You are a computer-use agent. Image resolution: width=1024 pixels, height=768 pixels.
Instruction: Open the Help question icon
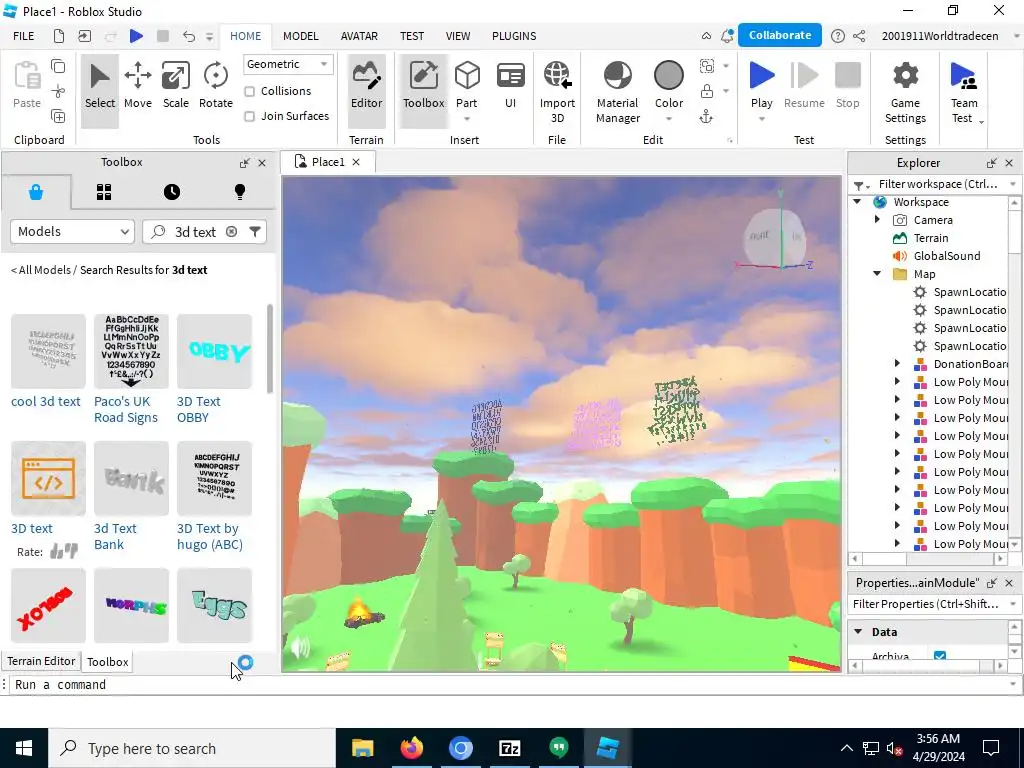click(x=837, y=36)
